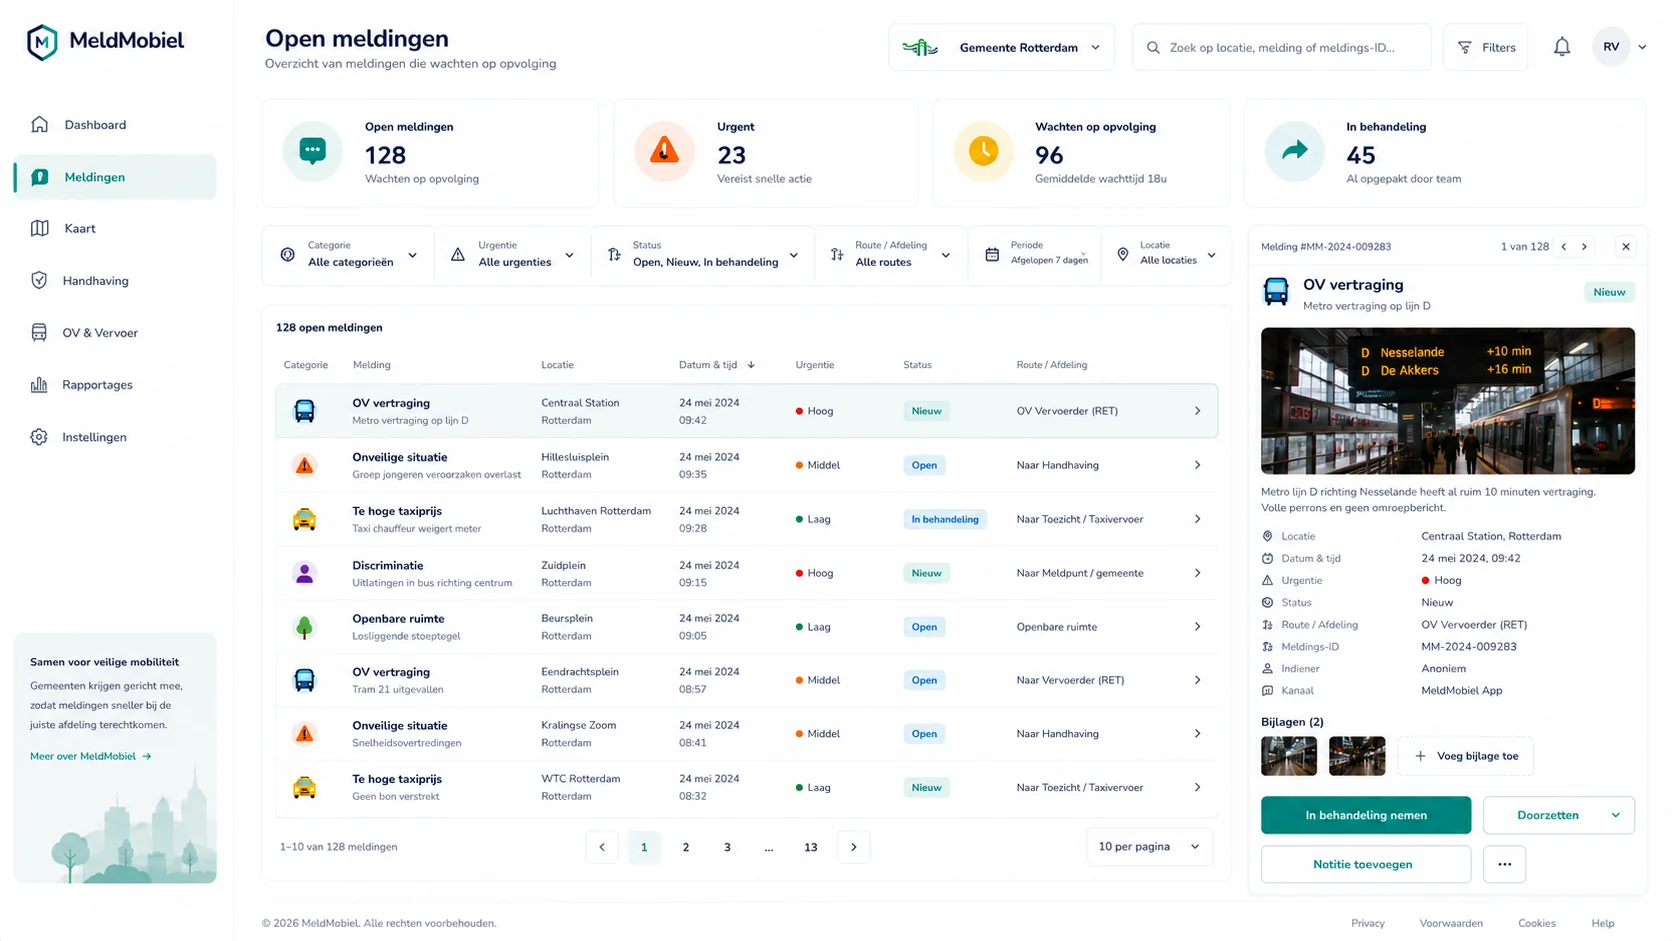The height and width of the screenshot is (941, 1672).
Task: Expand the RV user account menu
Action: [1642, 47]
